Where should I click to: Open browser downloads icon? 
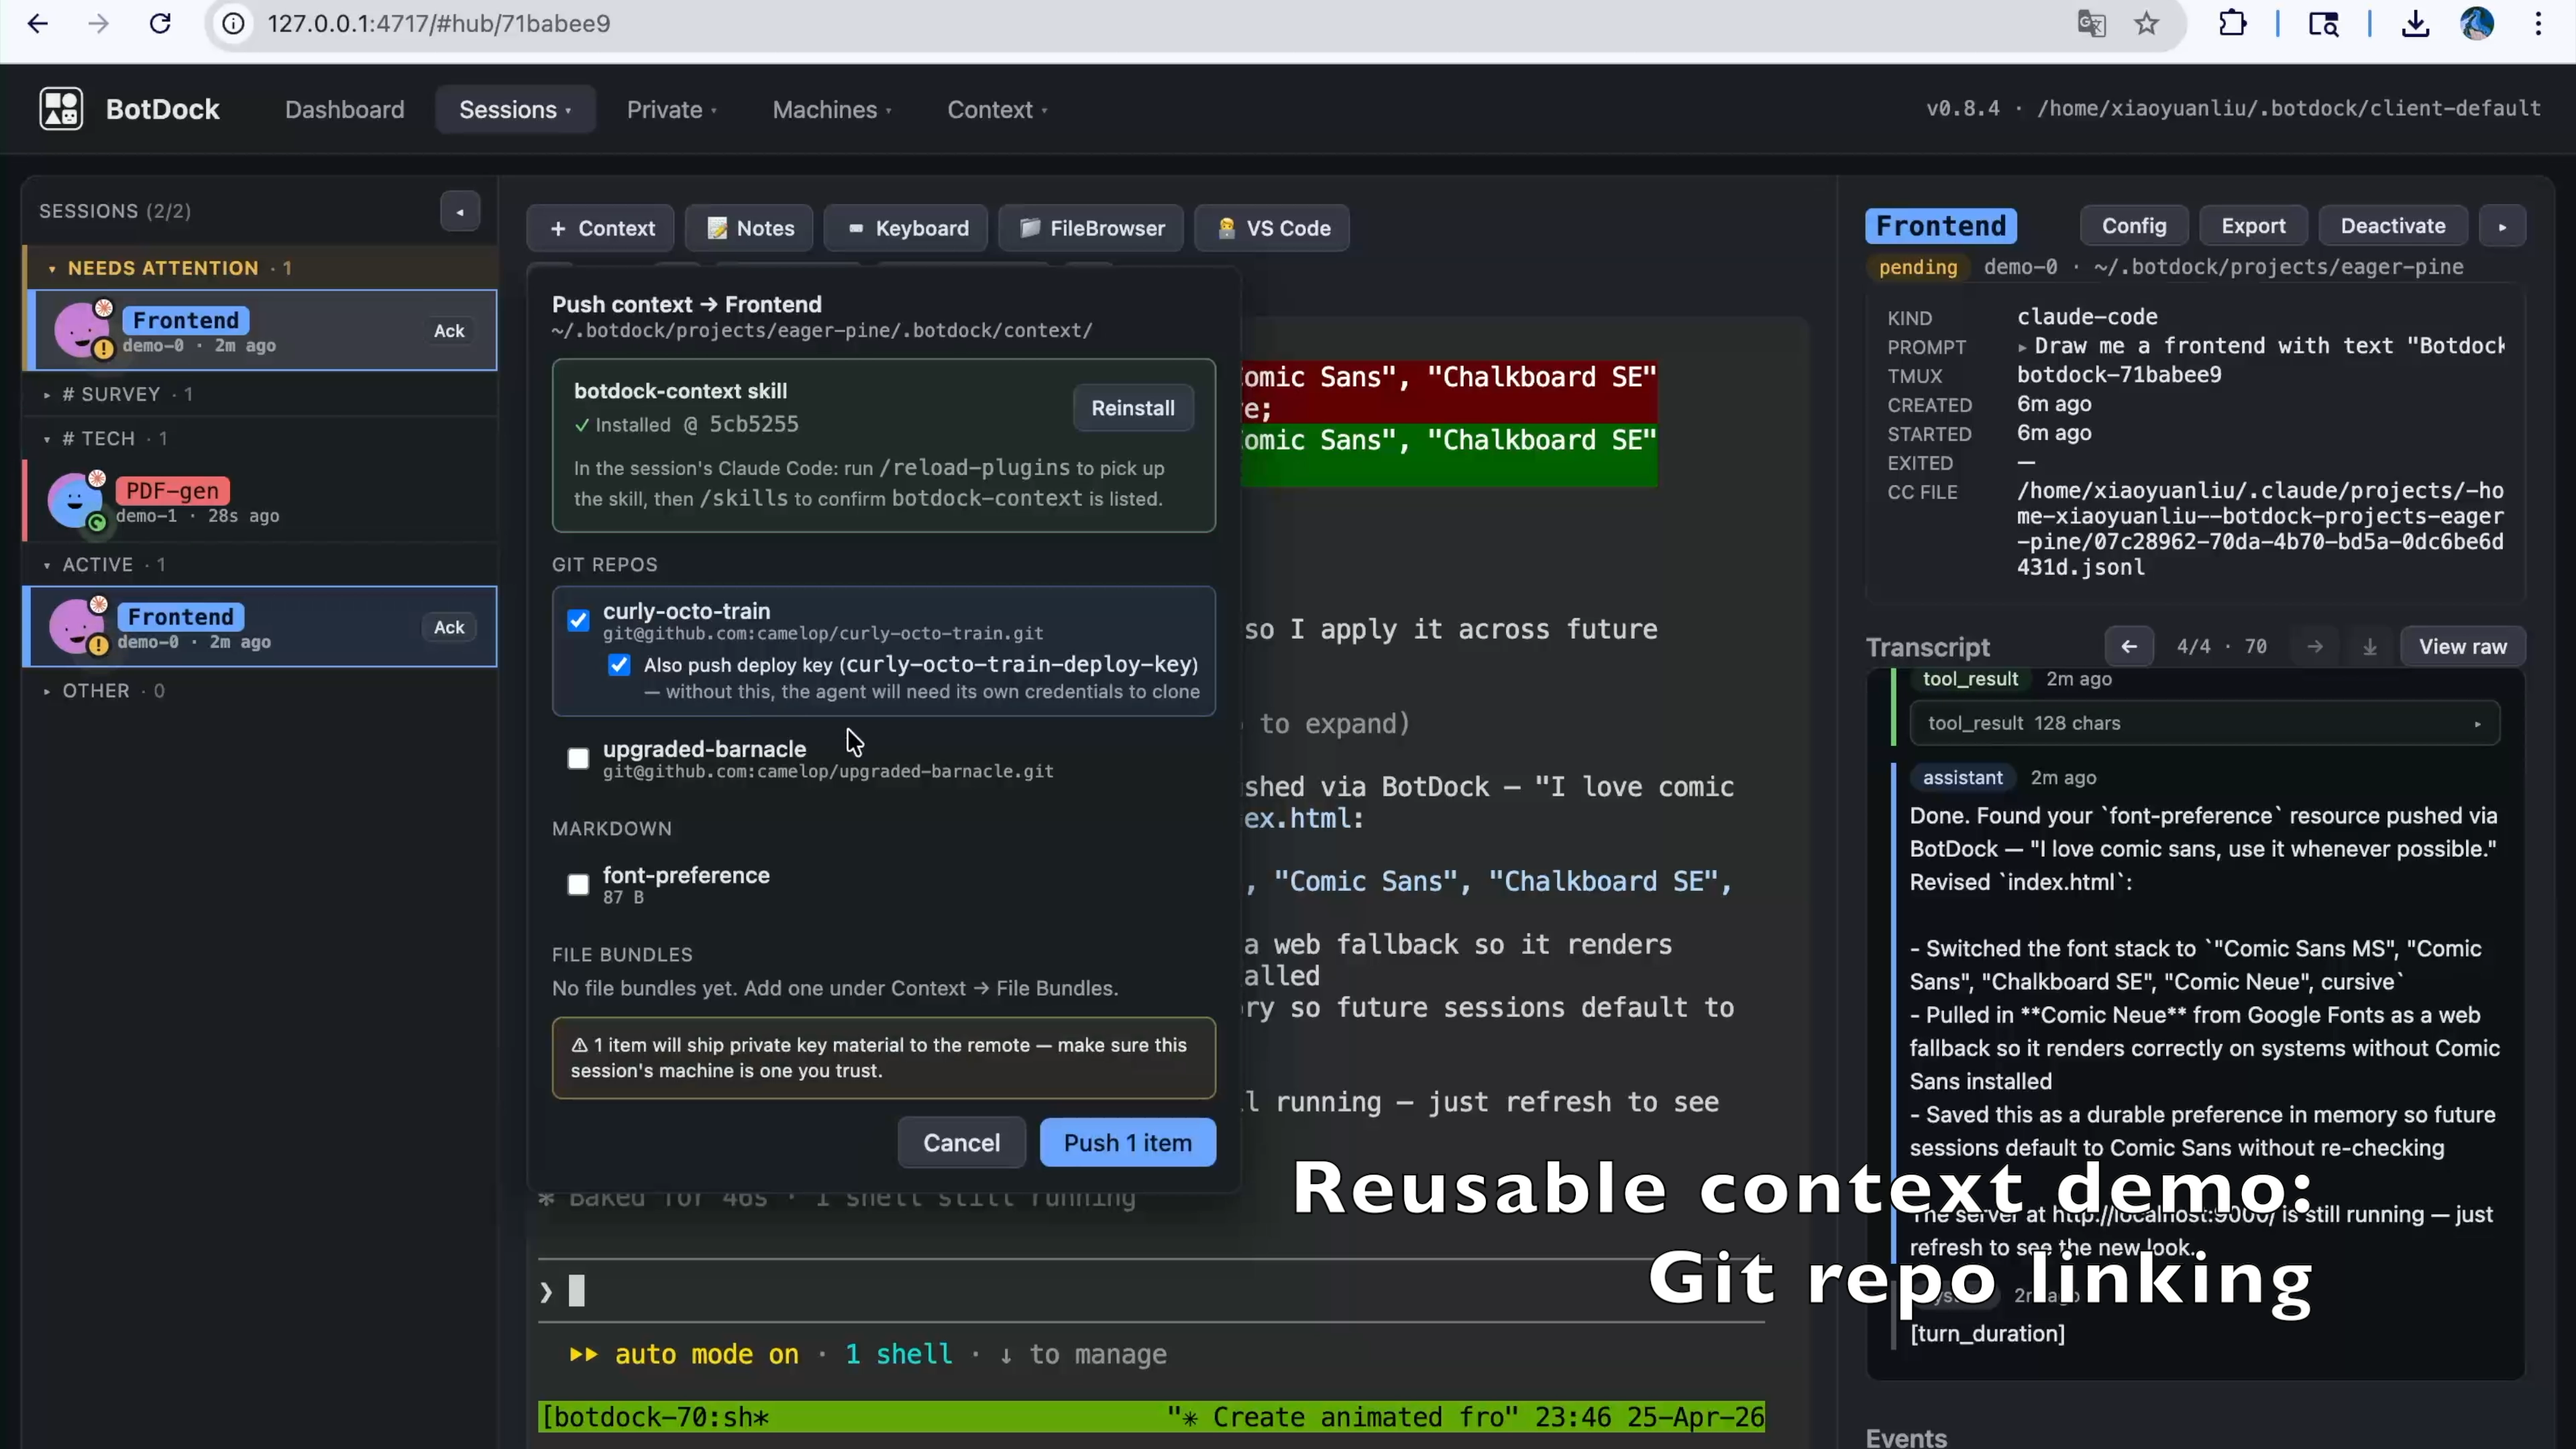pos(2415,24)
